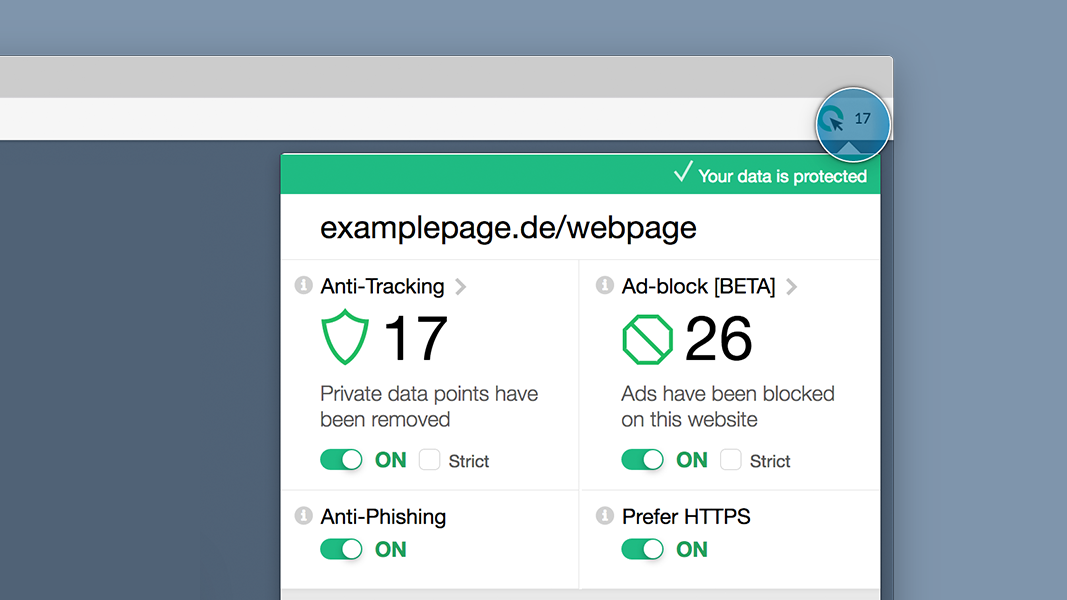This screenshot has height=600, width=1067.
Task: Click the examplepage.de/webpage URL text
Action: click(508, 228)
